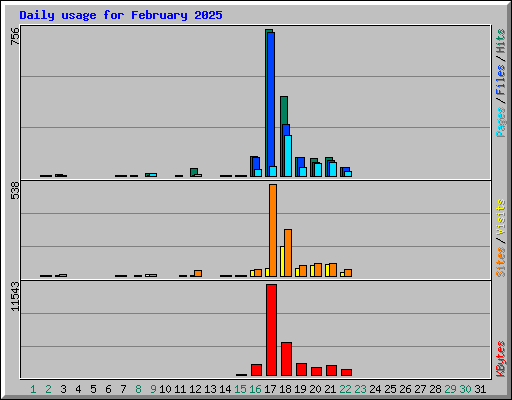Select the red KBytes bar on day 16
512x400 pixels.
256,370
